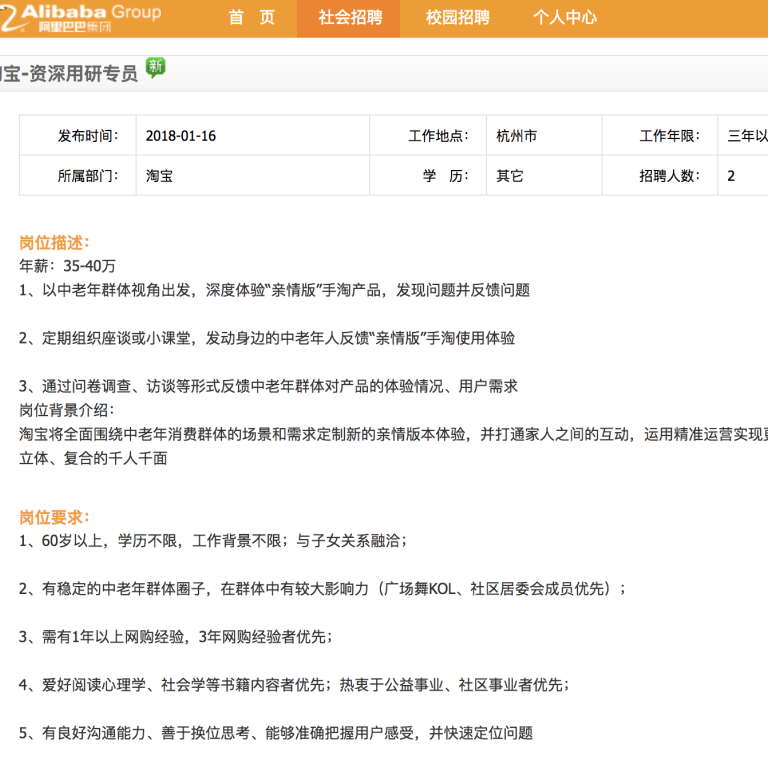Click description item 1 about 亲情版 手淘产品
Screen dimensions: 768x768
click(x=274, y=290)
